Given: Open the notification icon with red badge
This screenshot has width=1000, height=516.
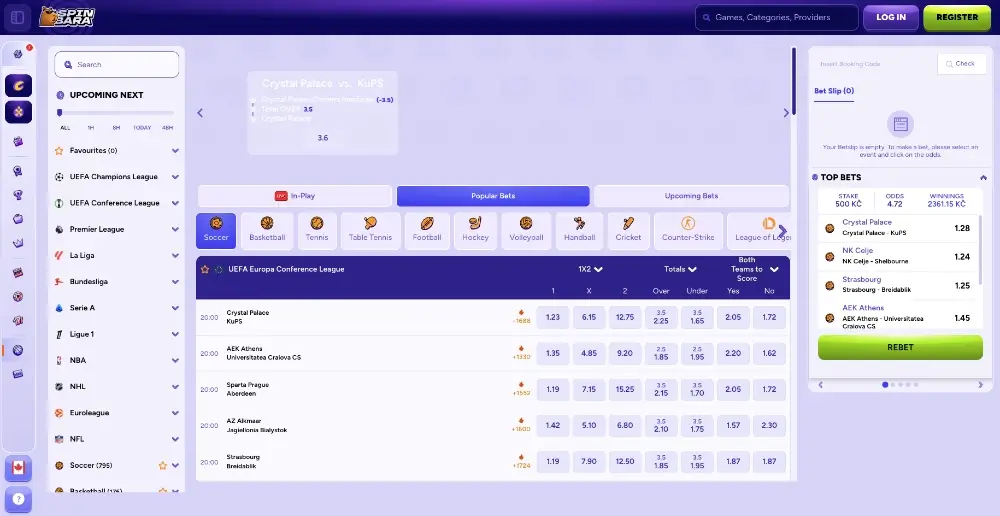Looking at the screenshot, I should (x=18, y=54).
